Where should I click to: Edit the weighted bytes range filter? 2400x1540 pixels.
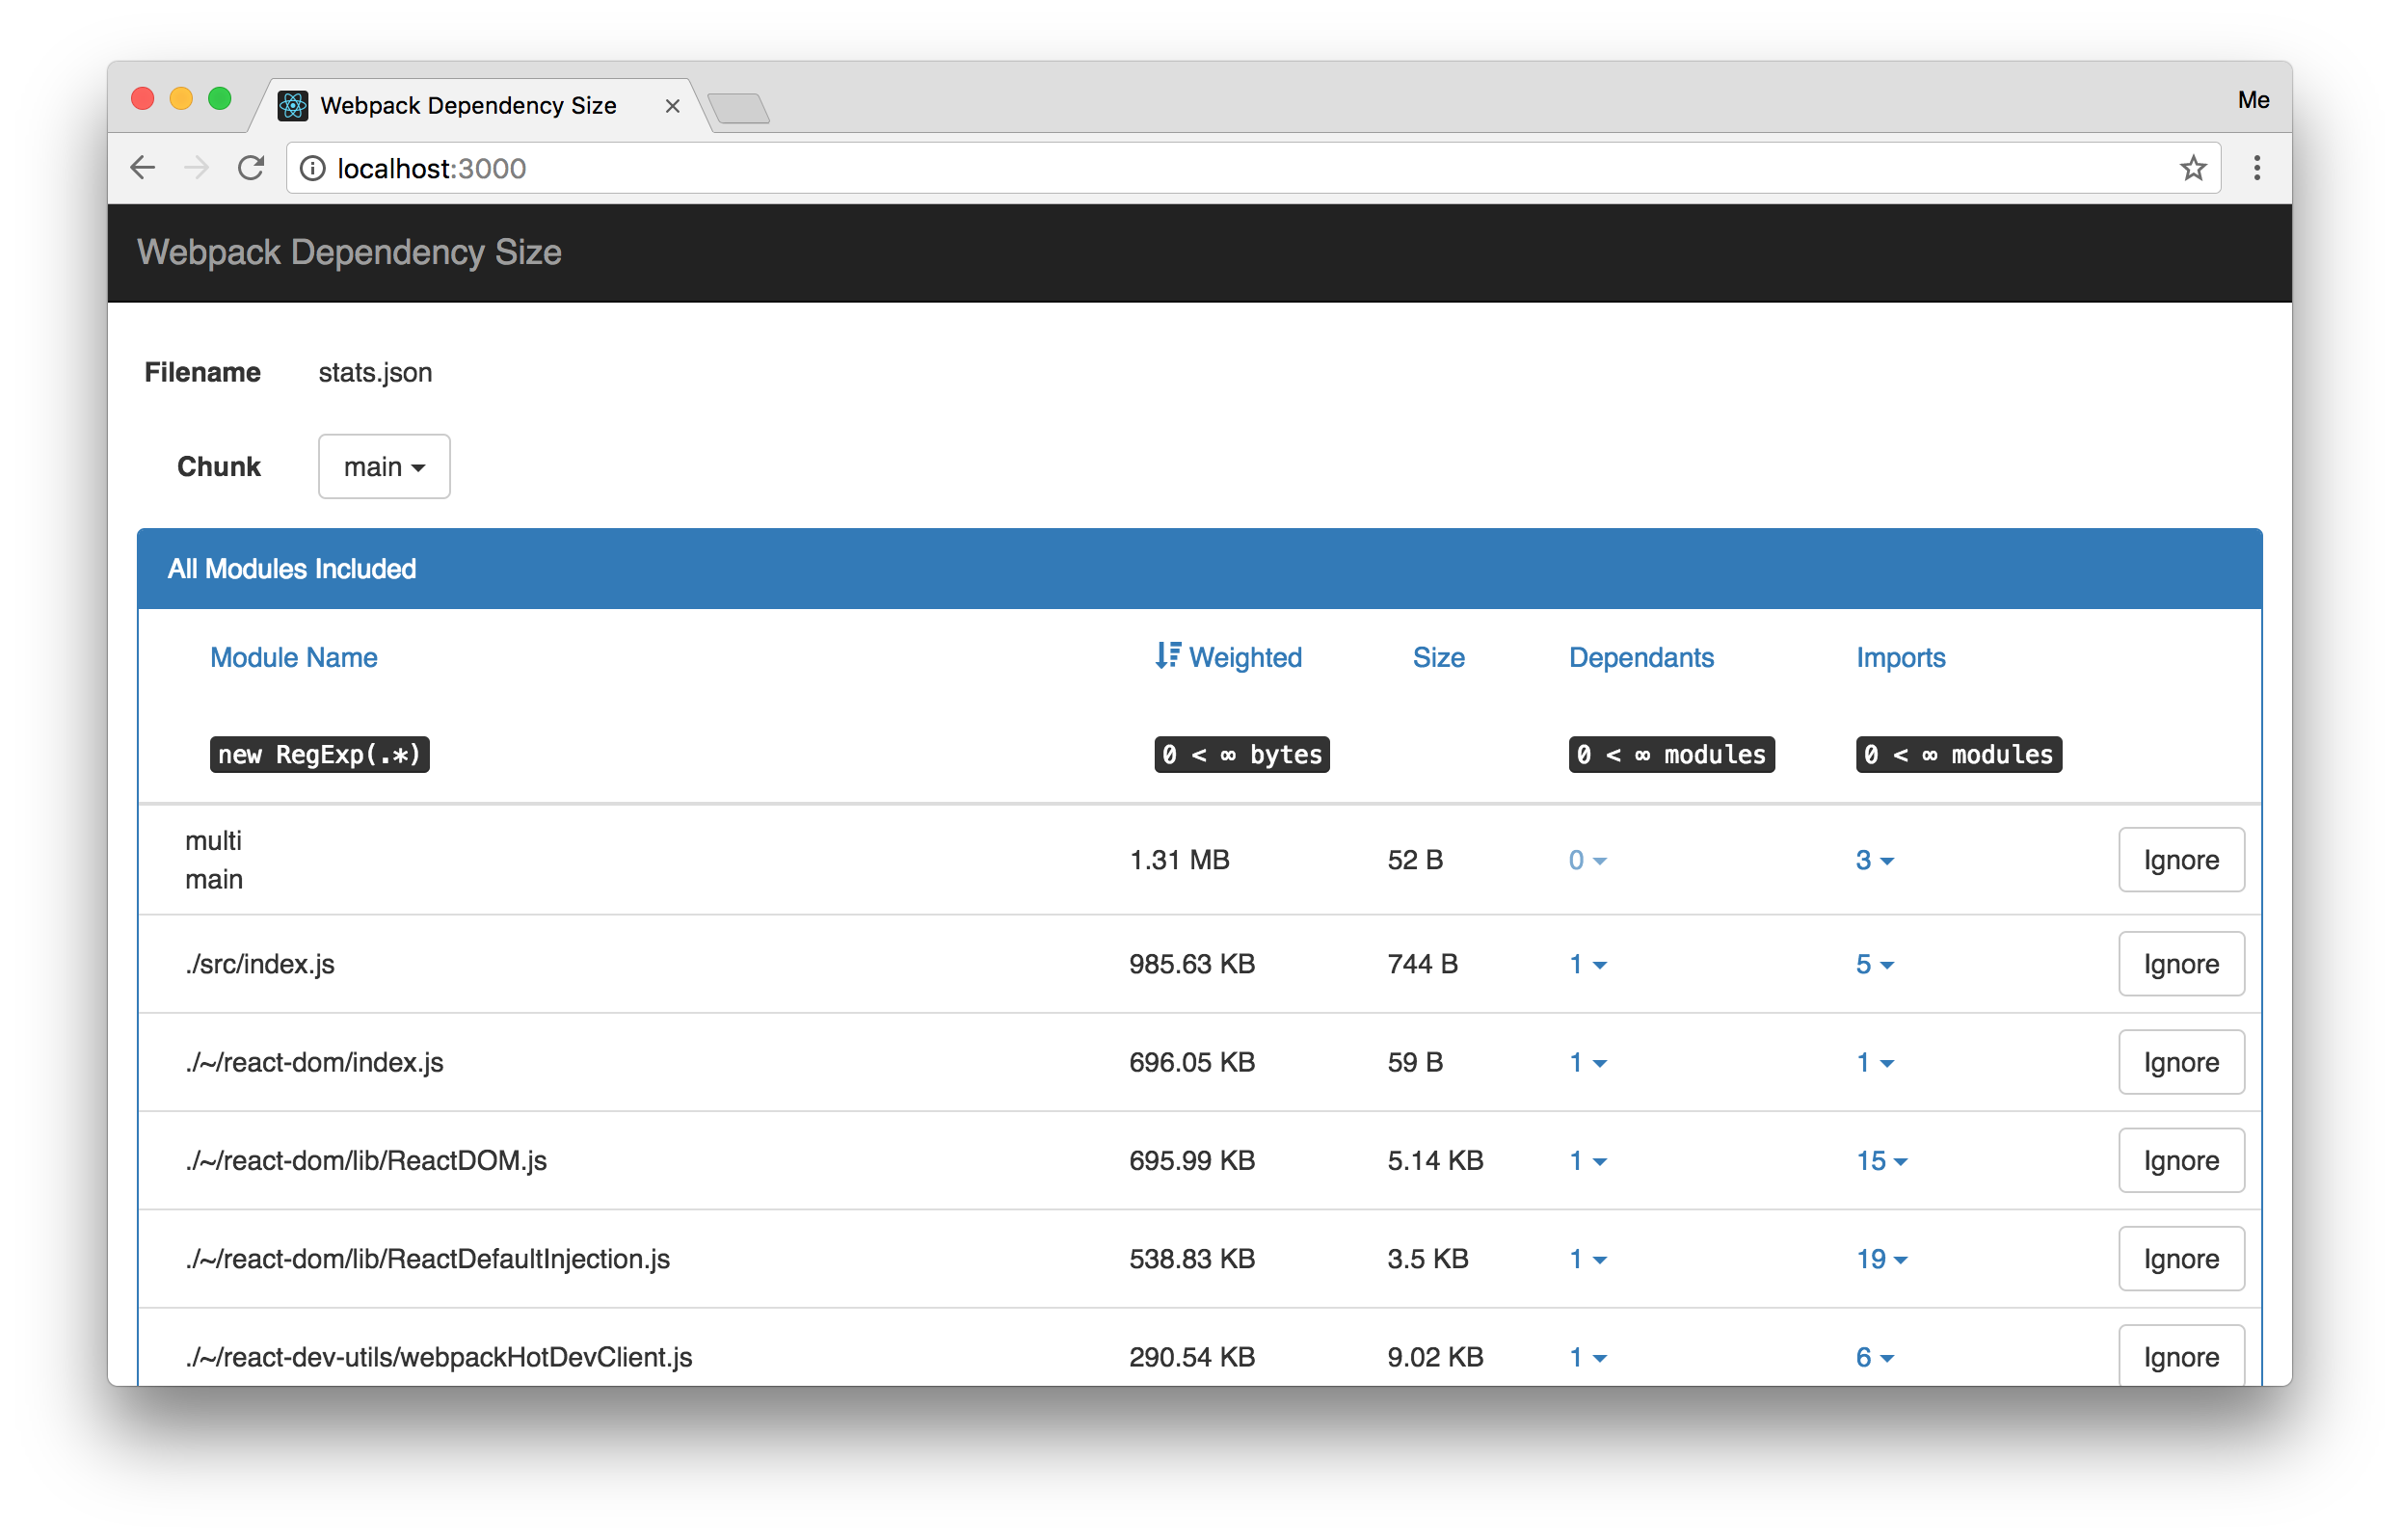(1241, 754)
